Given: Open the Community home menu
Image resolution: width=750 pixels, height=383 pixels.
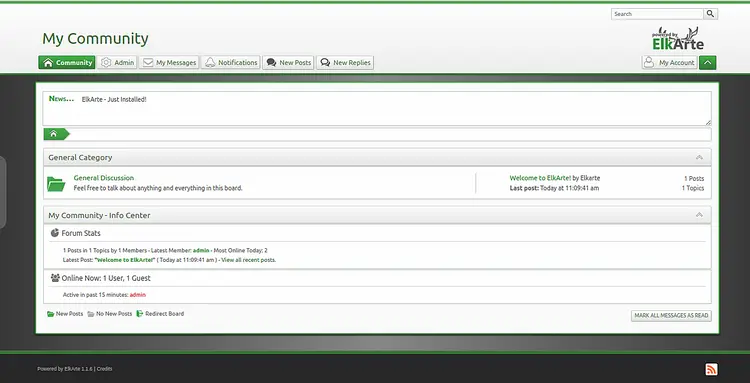Looking at the screenshot, I should (x=67, y=63).
